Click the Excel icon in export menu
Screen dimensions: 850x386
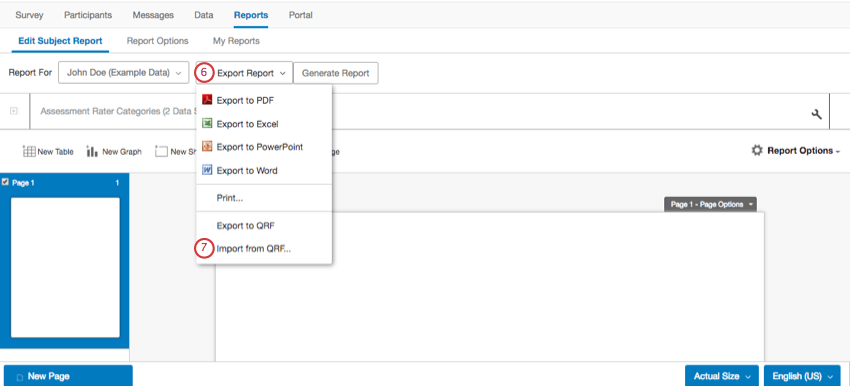point(207,124)
